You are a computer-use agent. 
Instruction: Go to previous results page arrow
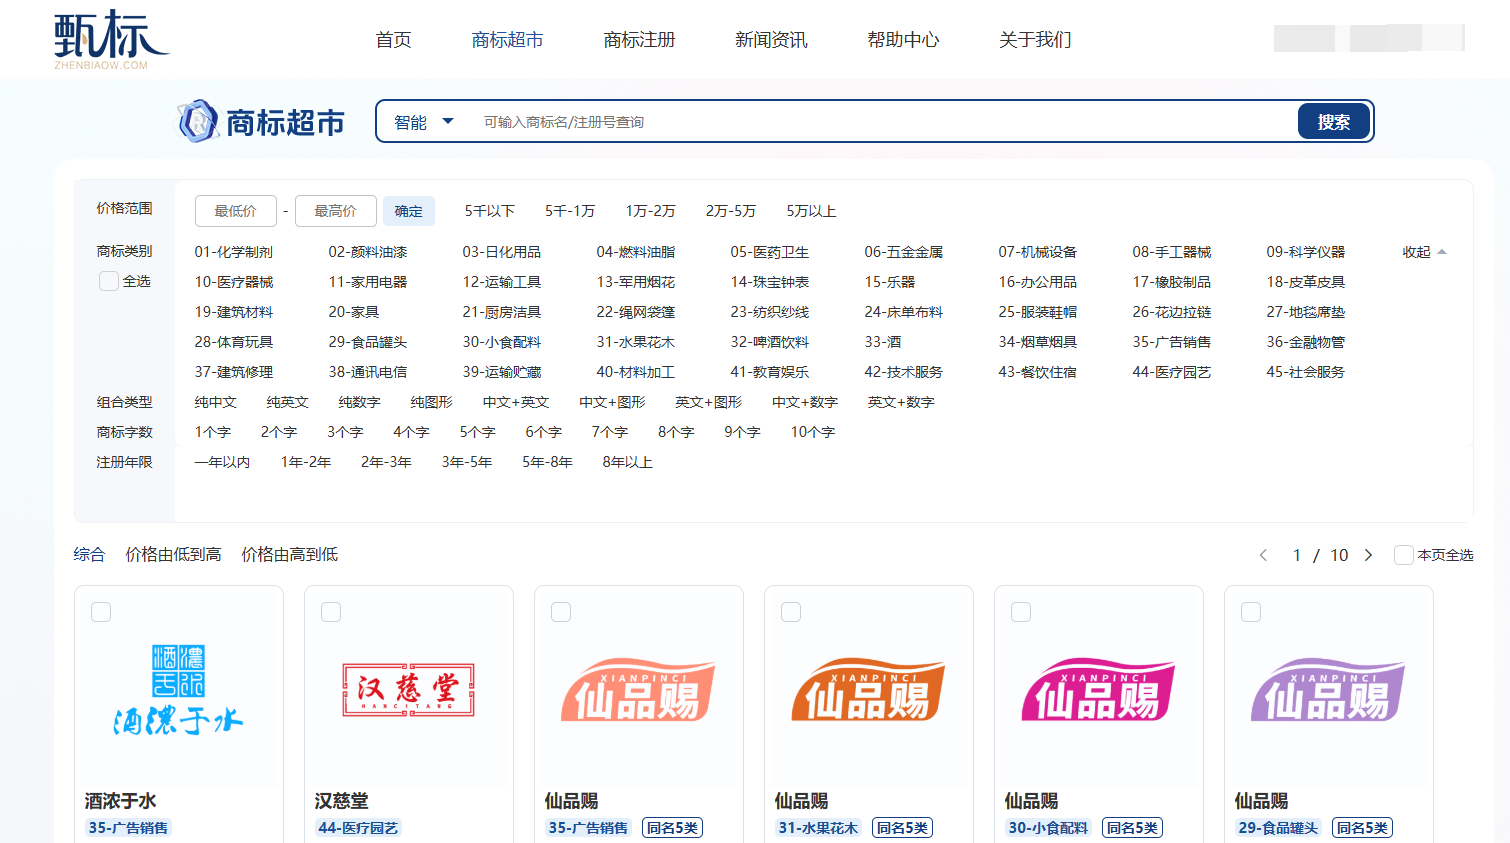click(x=1263, y=555)
